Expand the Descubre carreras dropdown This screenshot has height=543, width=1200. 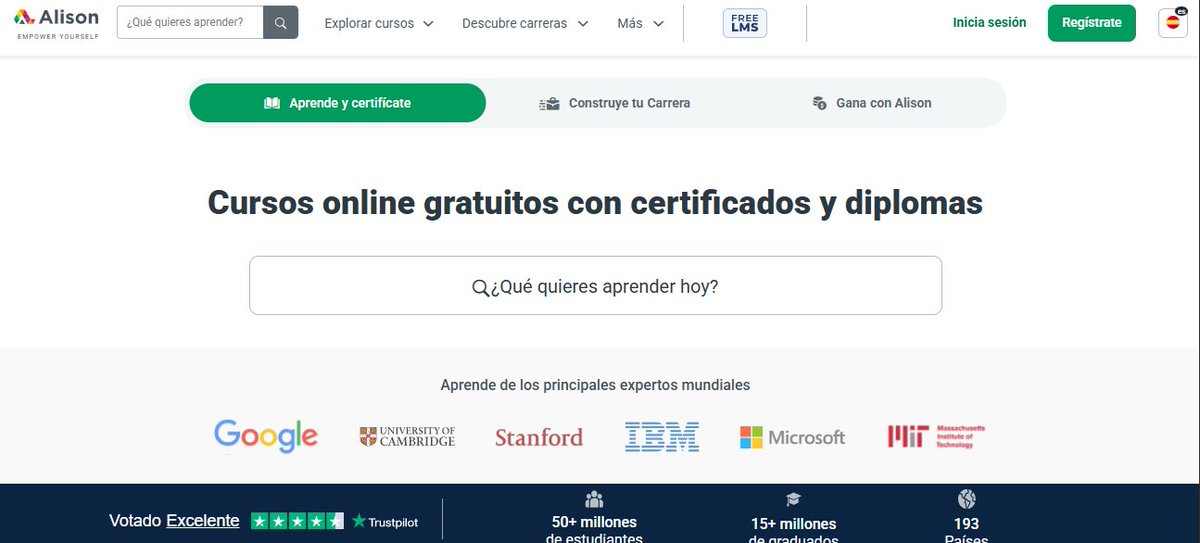(525, 23)
